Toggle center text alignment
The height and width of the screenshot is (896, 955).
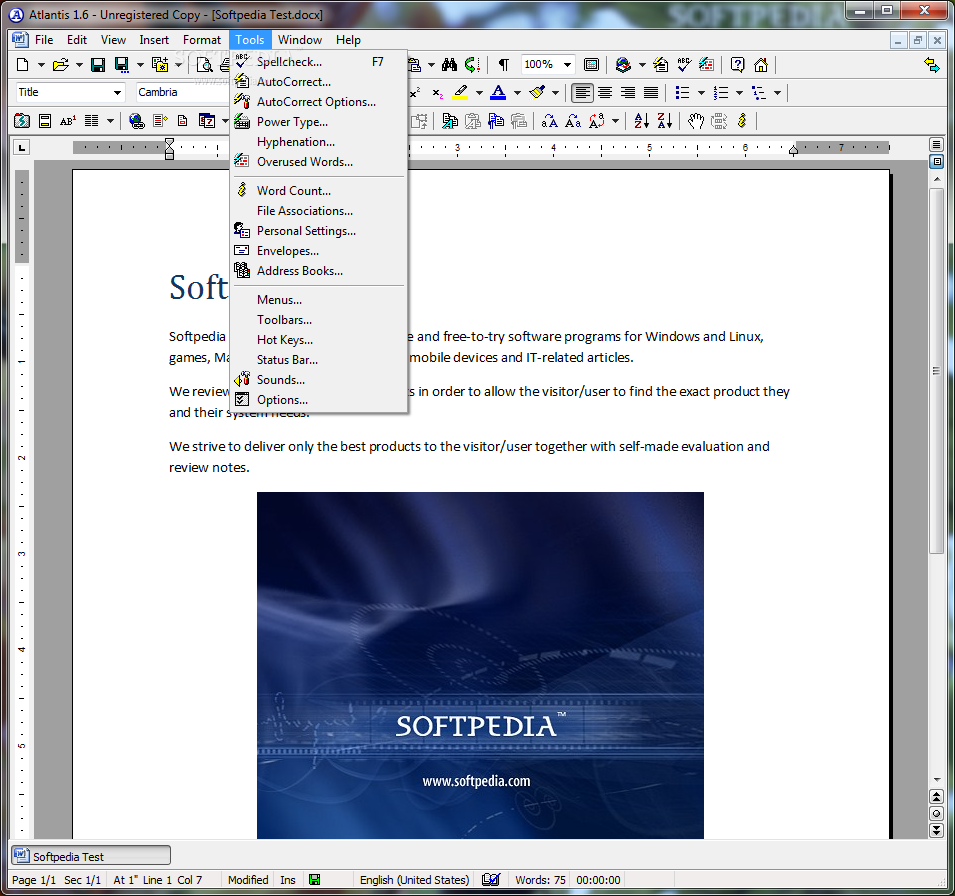tap(605, 93)
